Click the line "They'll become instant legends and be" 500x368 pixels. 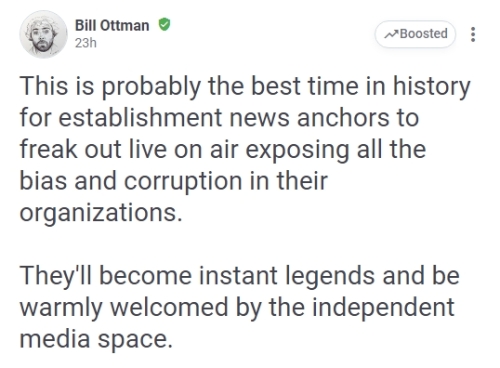pyautogui.click(x=239, y=276)
